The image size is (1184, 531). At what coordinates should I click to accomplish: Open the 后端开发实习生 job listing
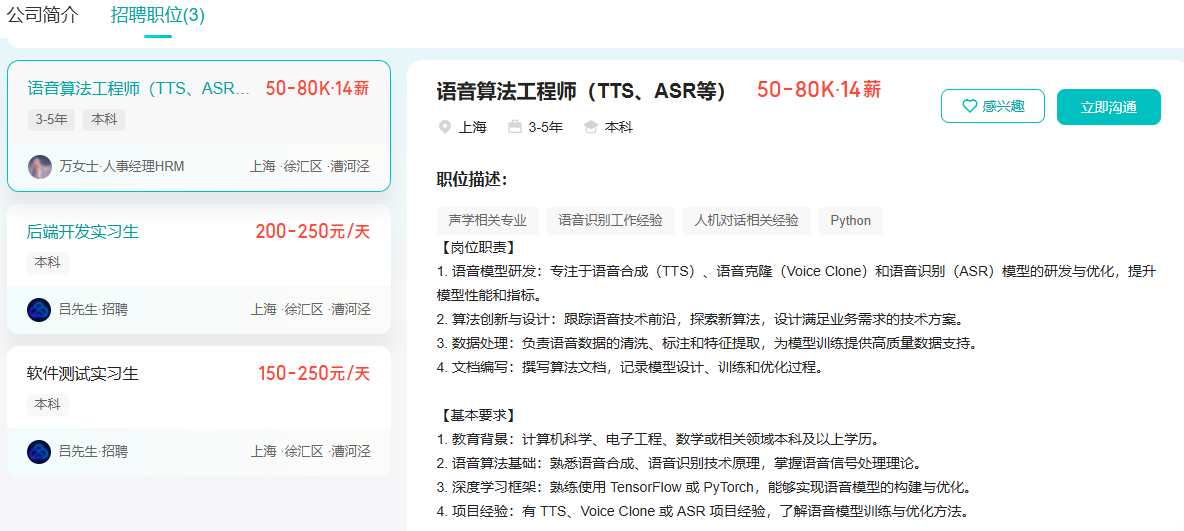pos(83,232)
